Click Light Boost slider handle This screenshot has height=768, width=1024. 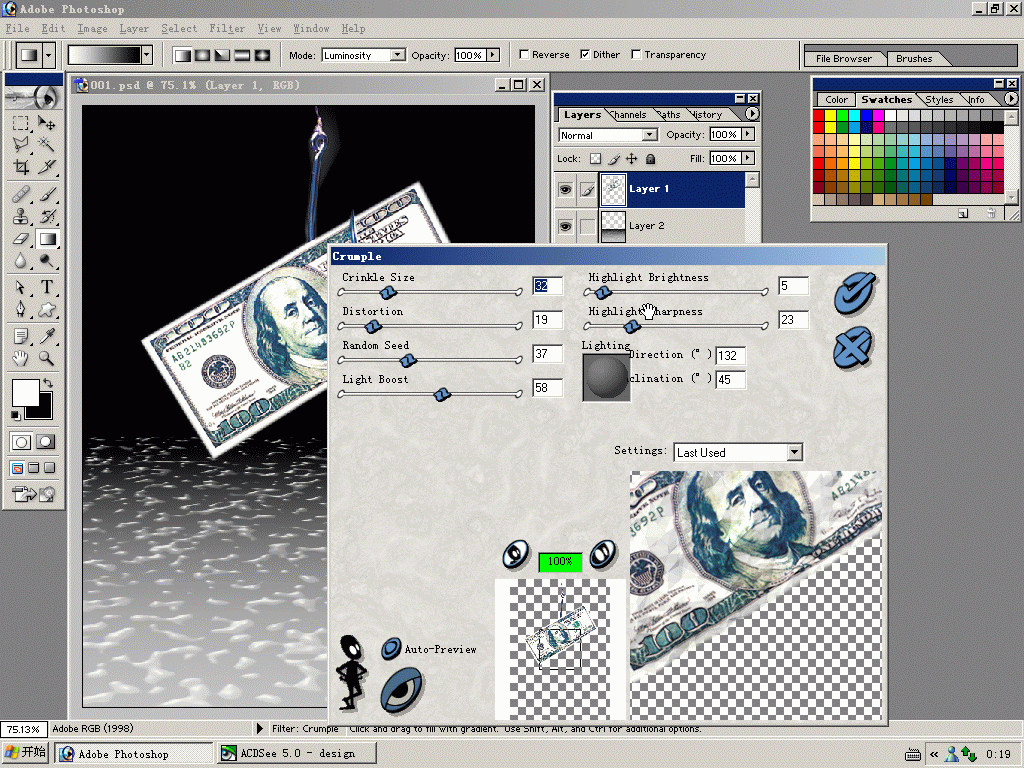pos(442,394)
